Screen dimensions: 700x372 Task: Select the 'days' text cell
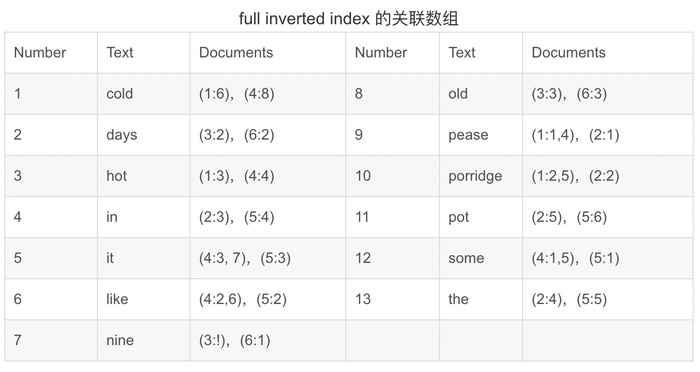tap(143, 135)
